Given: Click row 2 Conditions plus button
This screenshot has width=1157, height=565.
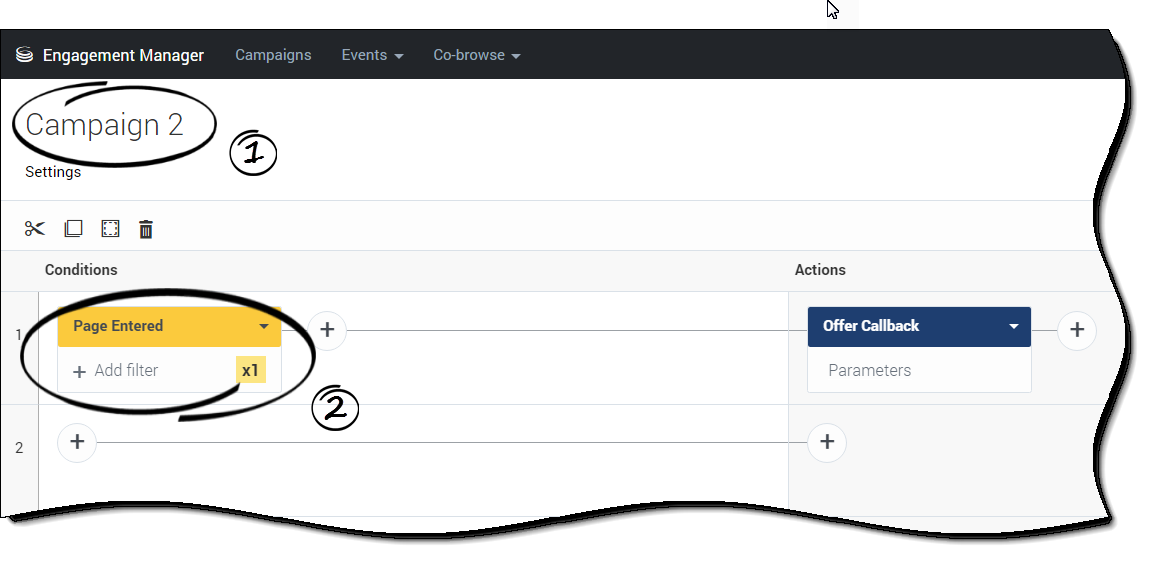Looking at the screenshot, I should [77, 442].
